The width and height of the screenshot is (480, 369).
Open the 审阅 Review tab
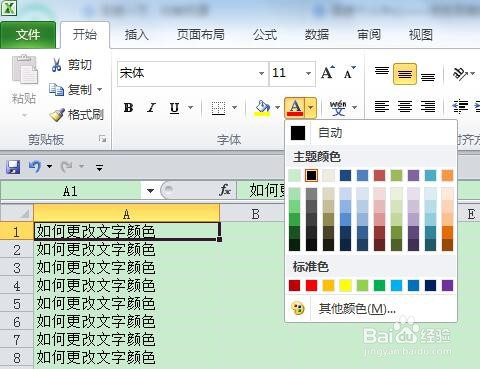tap(369, 35)
